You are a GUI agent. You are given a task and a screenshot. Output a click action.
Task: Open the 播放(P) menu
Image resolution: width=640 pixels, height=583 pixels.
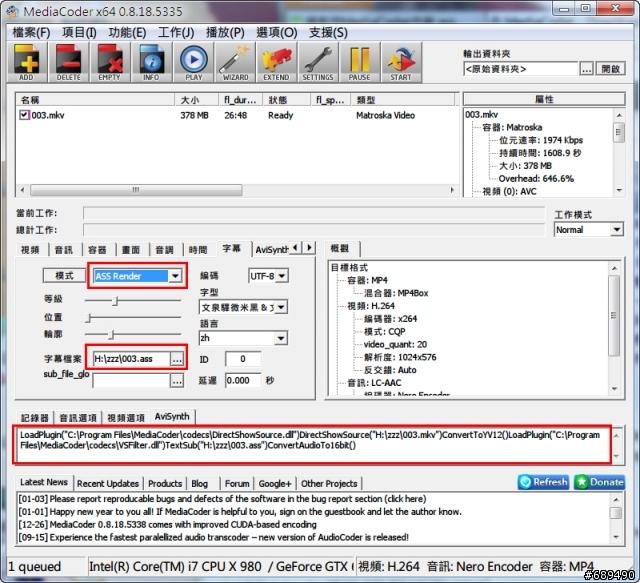225,32
